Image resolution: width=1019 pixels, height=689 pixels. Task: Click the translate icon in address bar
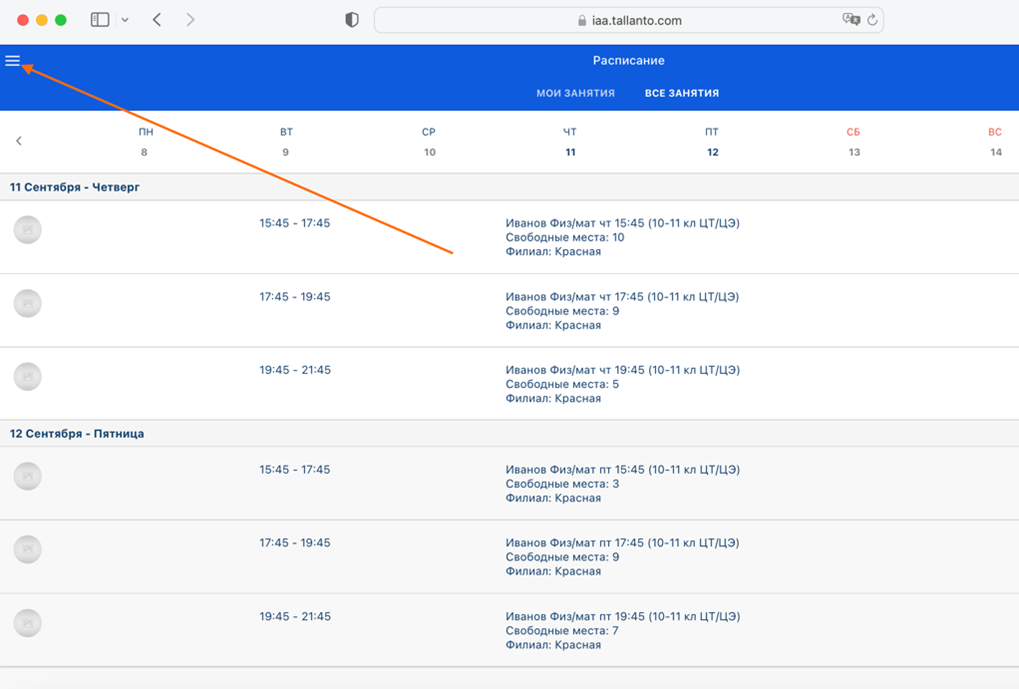pyautogui.click(x=850, y=20)
